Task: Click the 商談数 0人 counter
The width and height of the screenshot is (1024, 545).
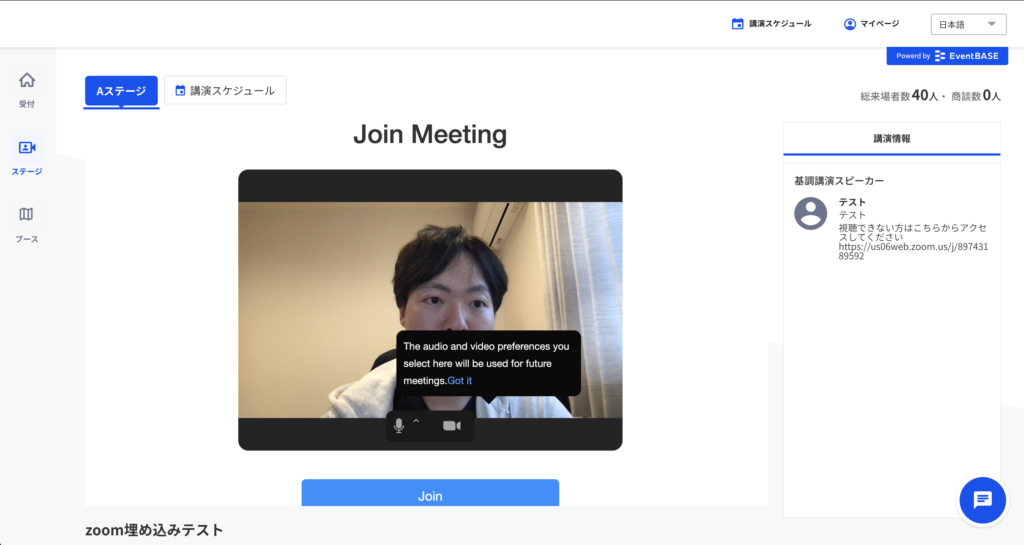Action: point(976,96)
